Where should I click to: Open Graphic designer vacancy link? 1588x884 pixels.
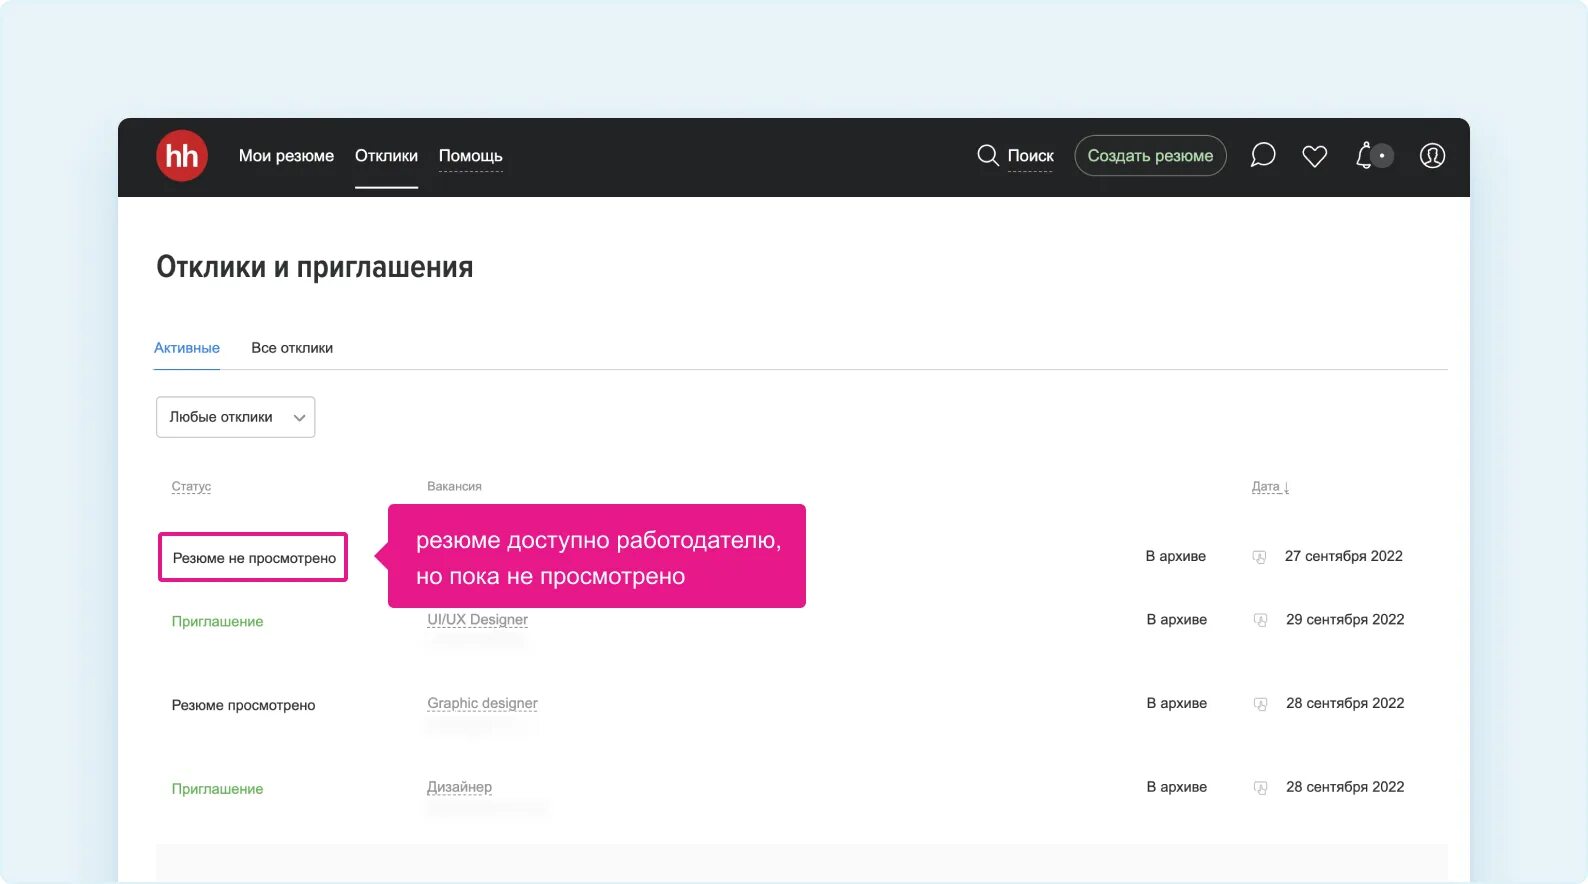click(x=482, y=704)
